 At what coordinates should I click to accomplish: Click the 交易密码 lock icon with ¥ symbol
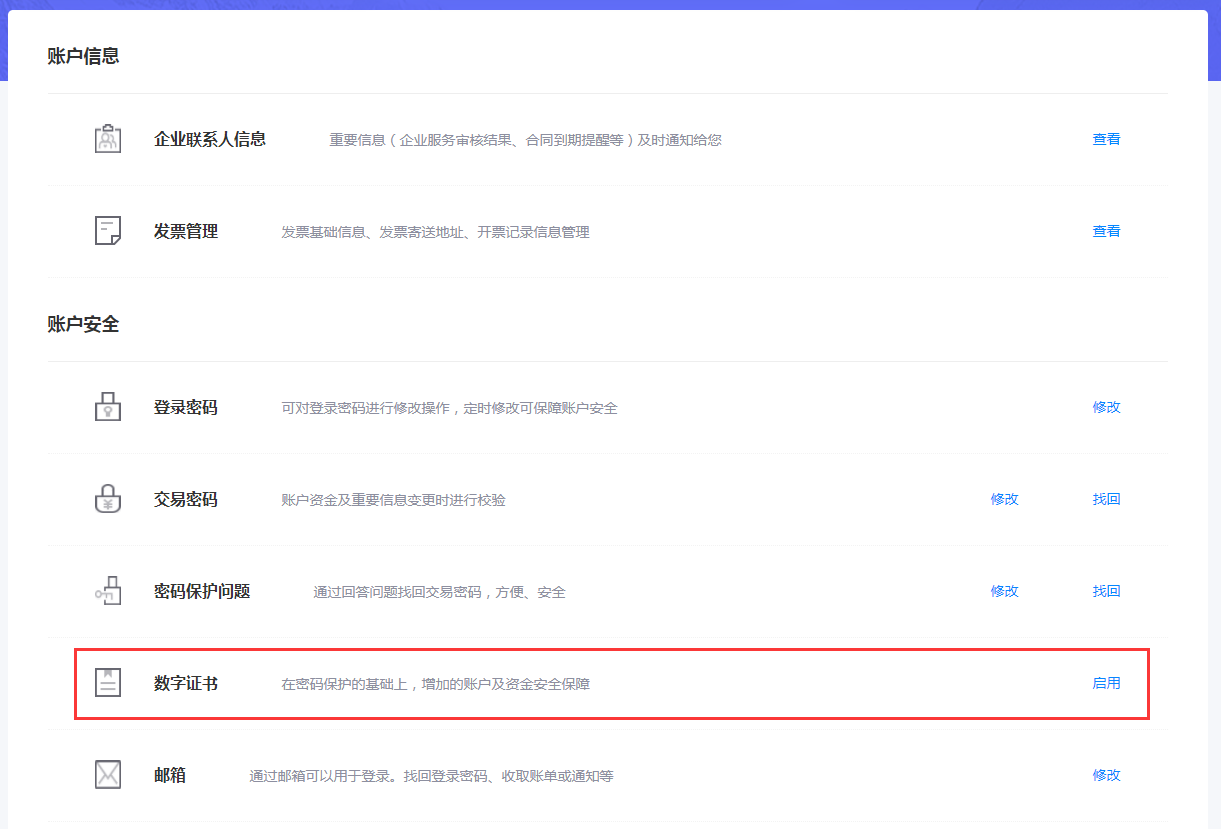point(108,498)
